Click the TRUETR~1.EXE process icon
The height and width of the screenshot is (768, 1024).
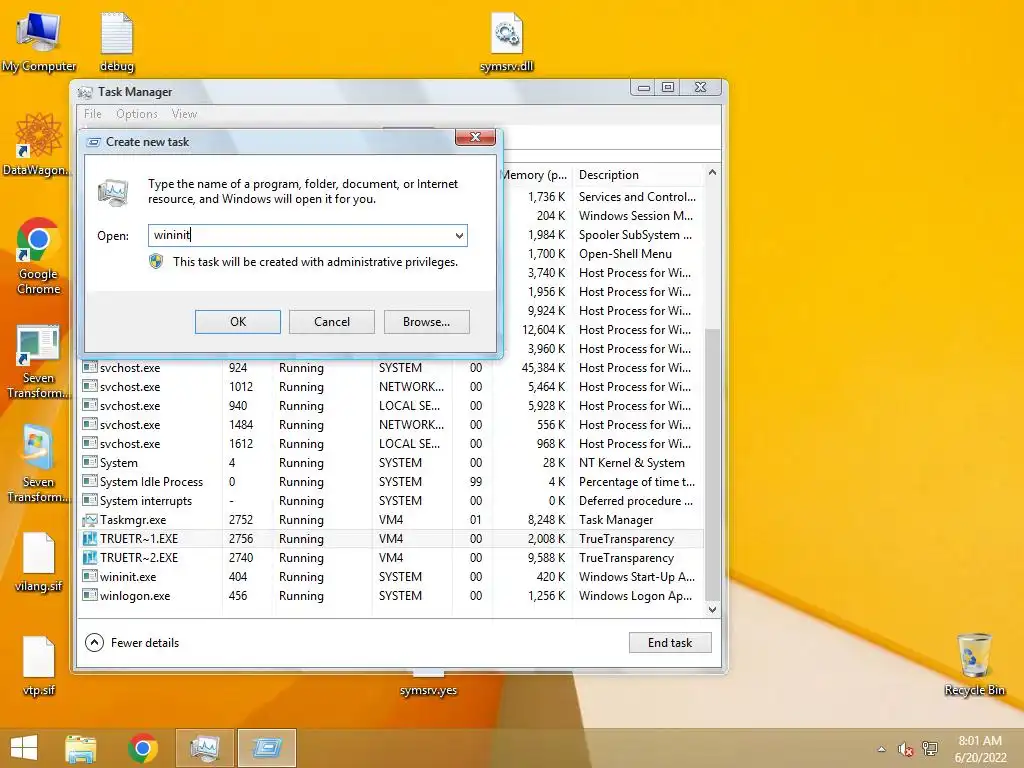point(89,539)
